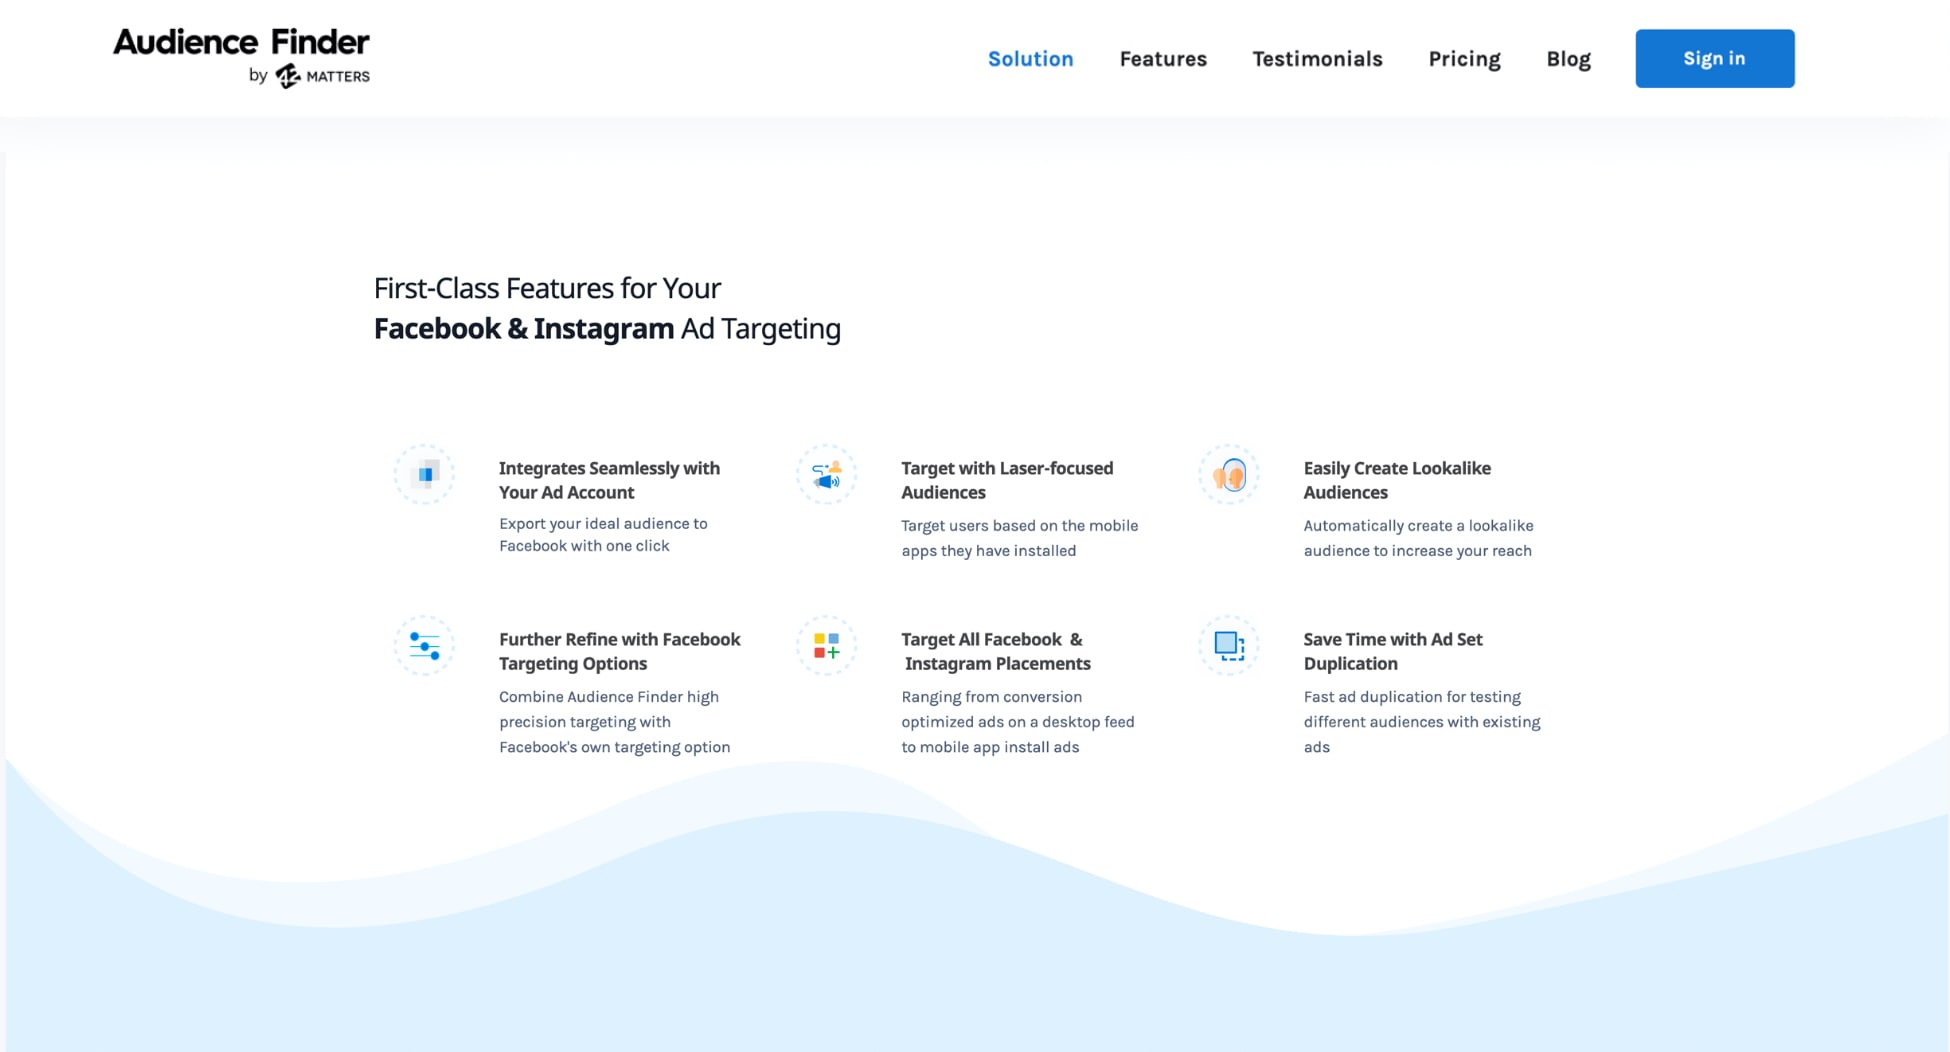Click the Ad Set Duplication icon
Screen dimensions: 1950x1052
(x=1229, y=645)
